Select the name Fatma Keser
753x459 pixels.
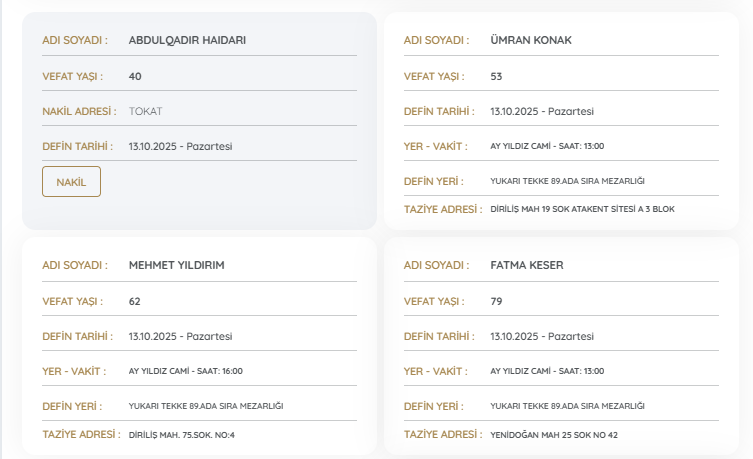527,266
